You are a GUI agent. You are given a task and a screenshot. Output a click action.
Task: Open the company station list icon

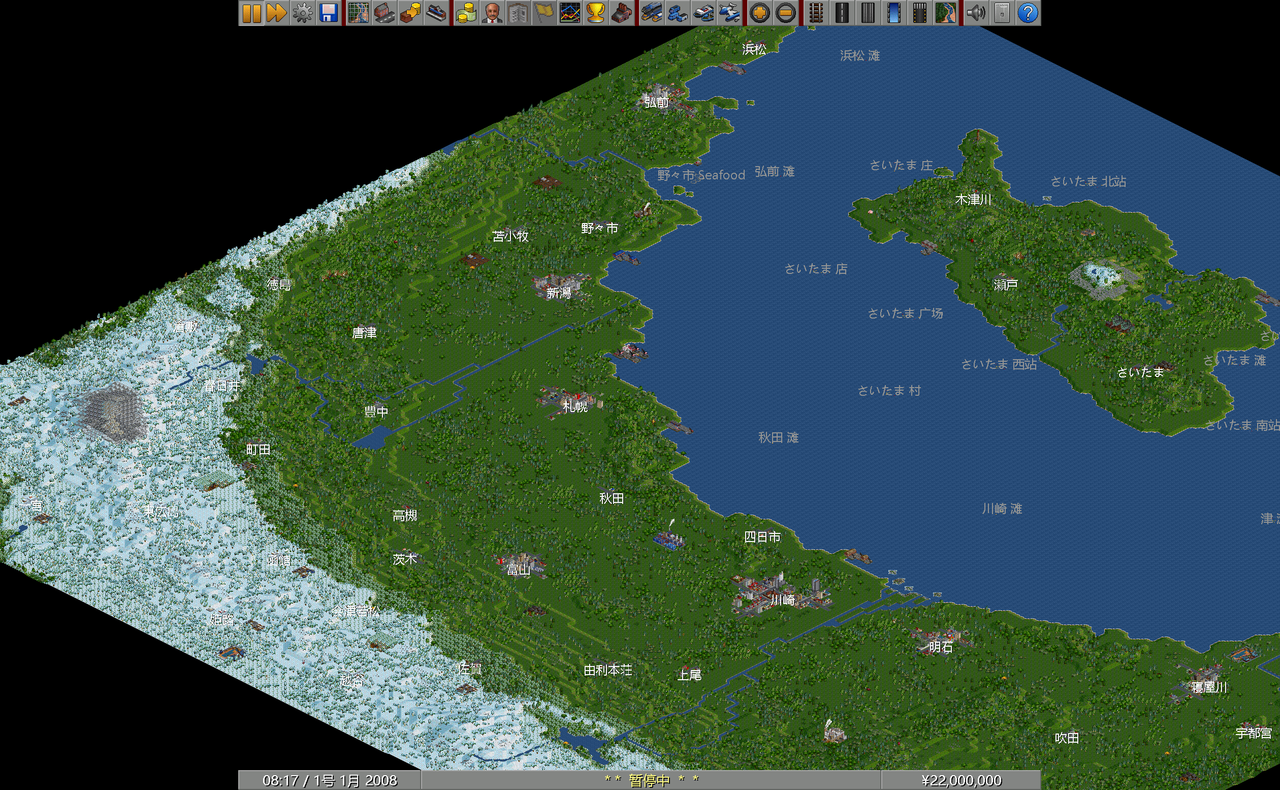pos(436,13)
